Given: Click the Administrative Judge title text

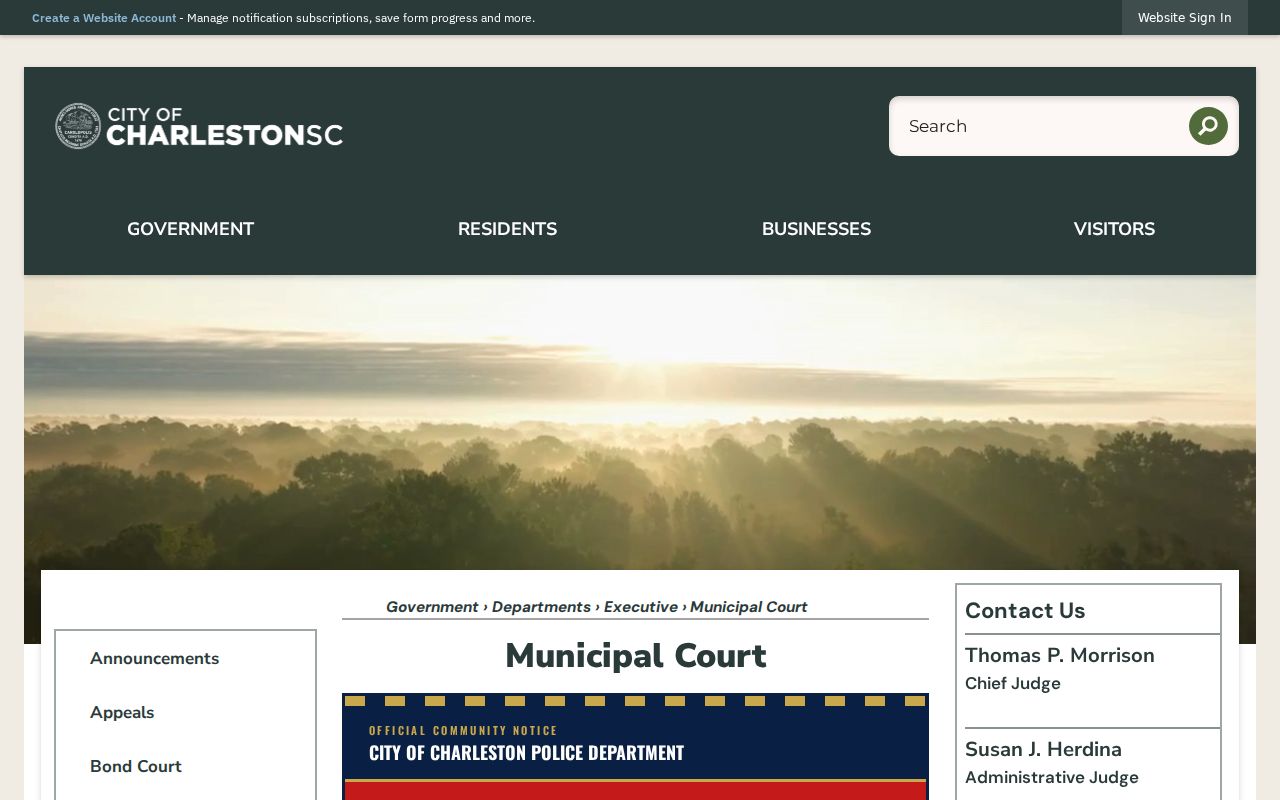Looking at the screenshot, I should coord(1052,777).
